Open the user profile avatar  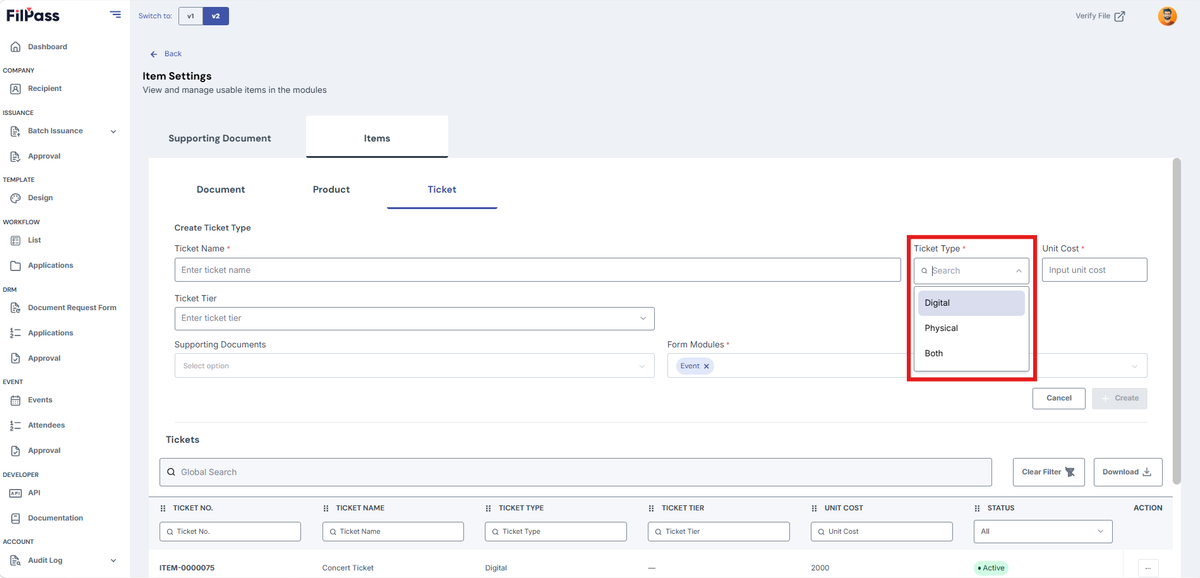coord(1167,16)
